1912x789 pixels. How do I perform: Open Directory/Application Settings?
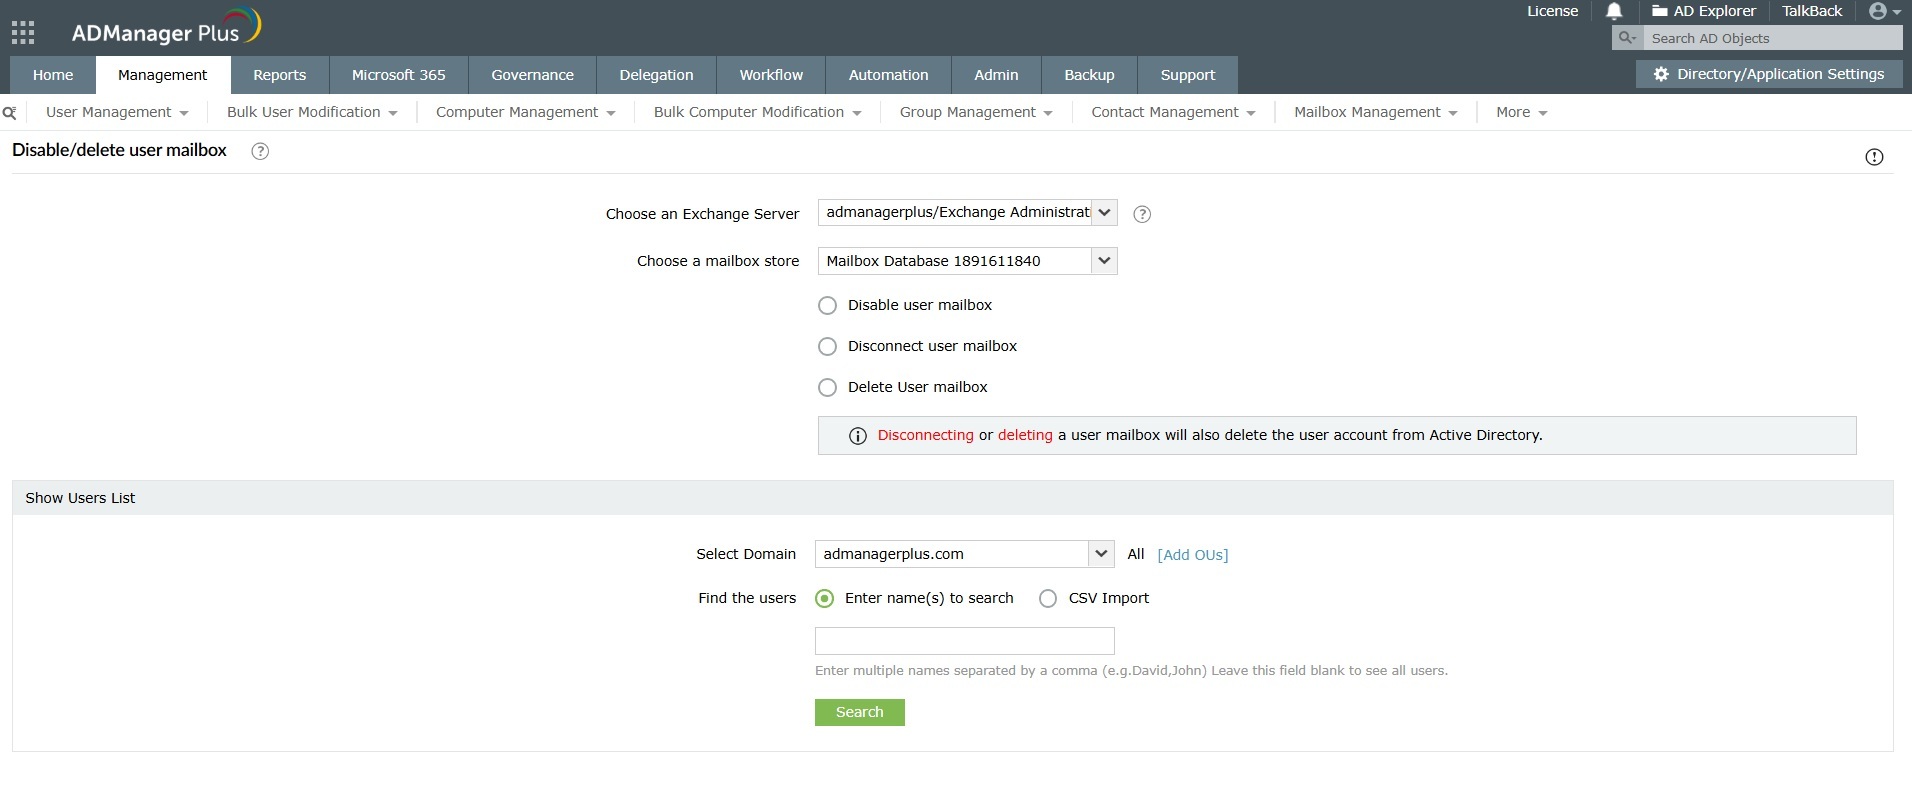pos(1769,74)
